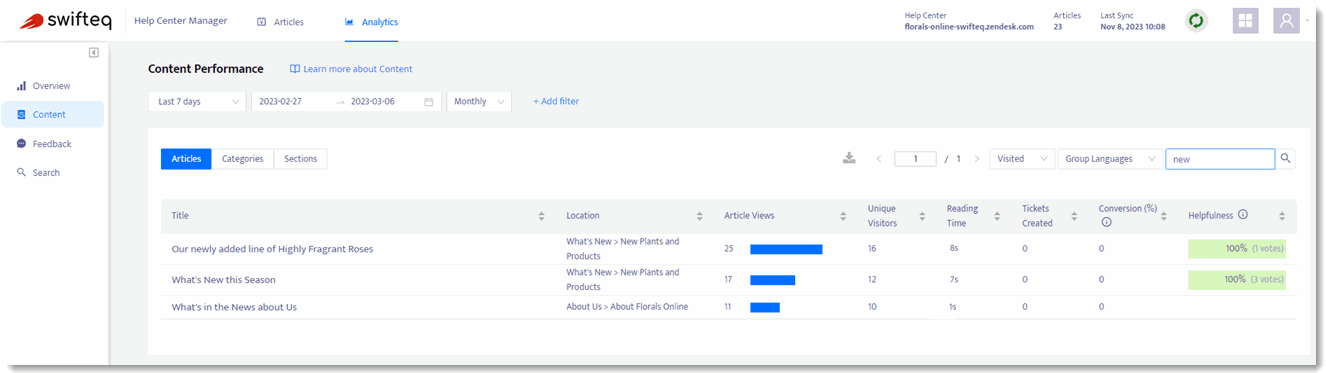Viewport: 1326px width, 373px height.
Task: Download the articles table export icon
Action: [x=849, y=158]
